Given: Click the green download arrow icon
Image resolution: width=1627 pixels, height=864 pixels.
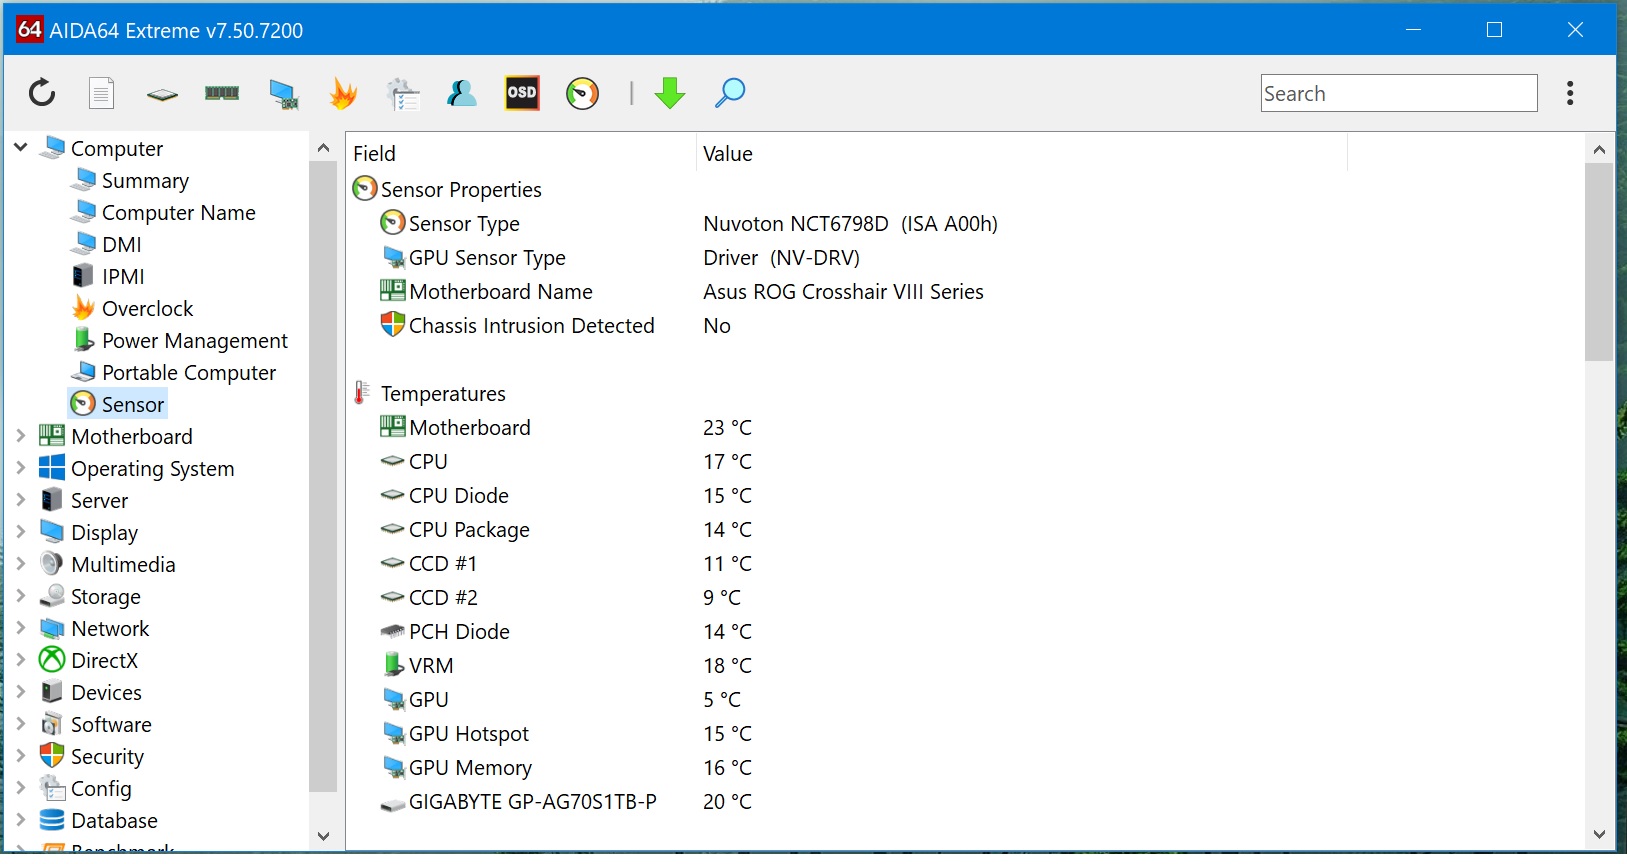Looking at the screenshot, I should (x=670, y=93).
